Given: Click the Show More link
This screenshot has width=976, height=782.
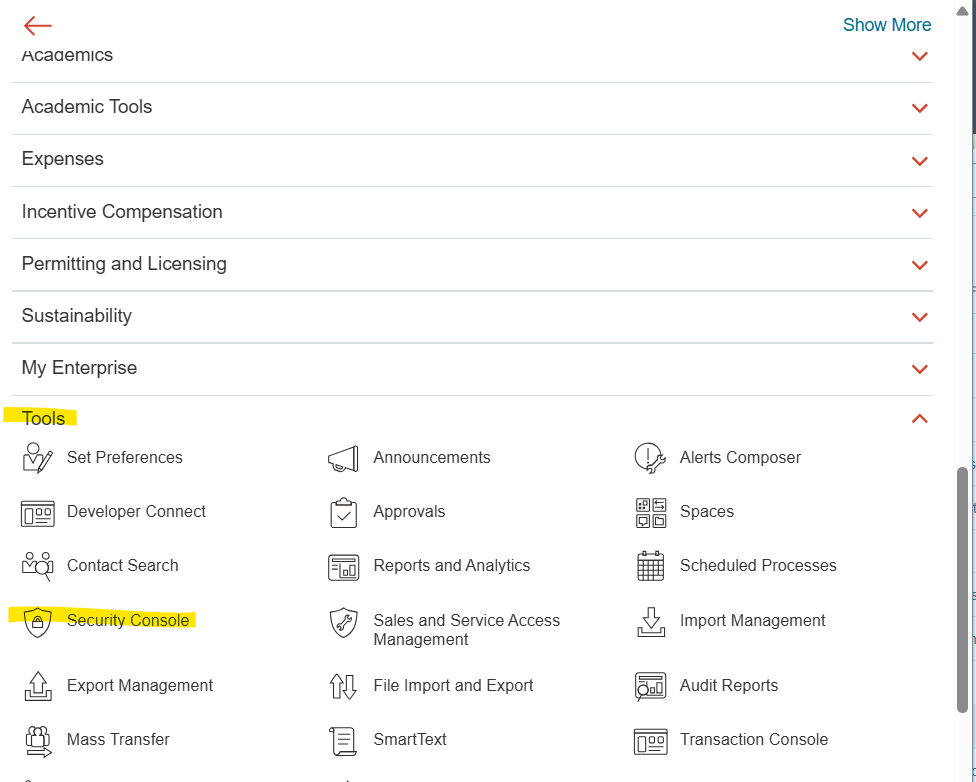Looking at the screenshot, I should 886,25.
